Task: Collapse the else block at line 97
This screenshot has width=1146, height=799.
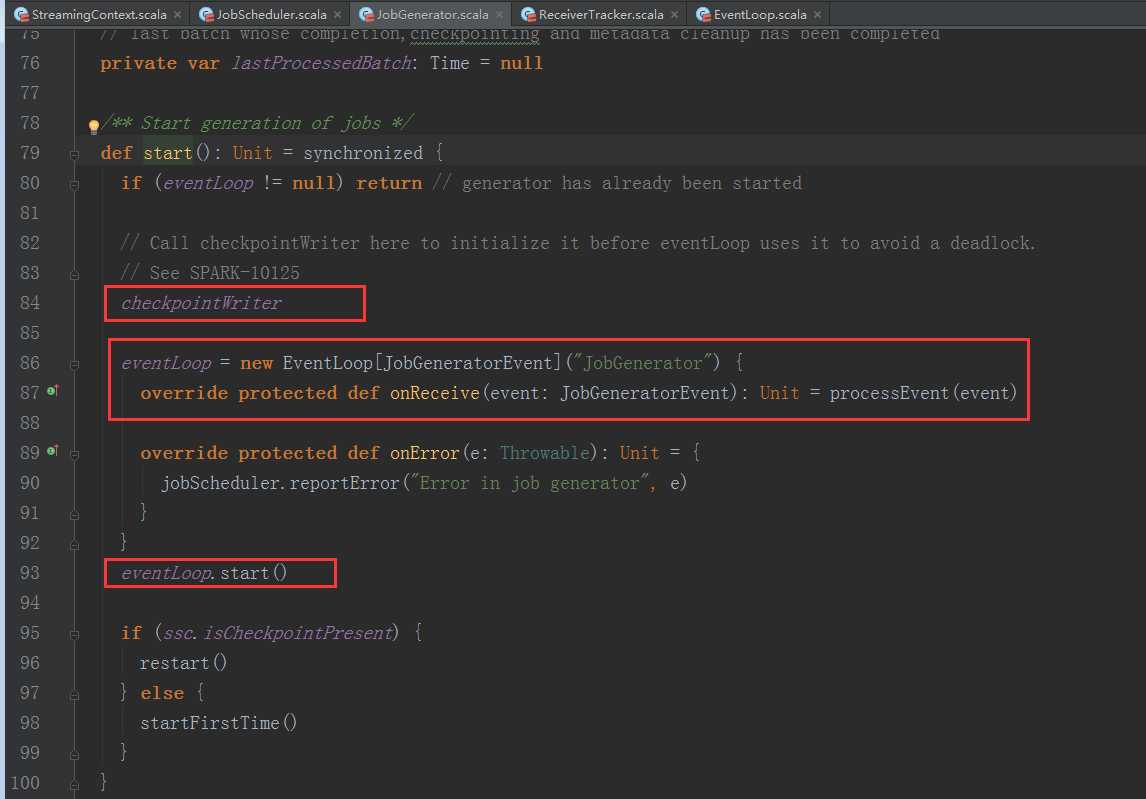Action: point(74,695)
